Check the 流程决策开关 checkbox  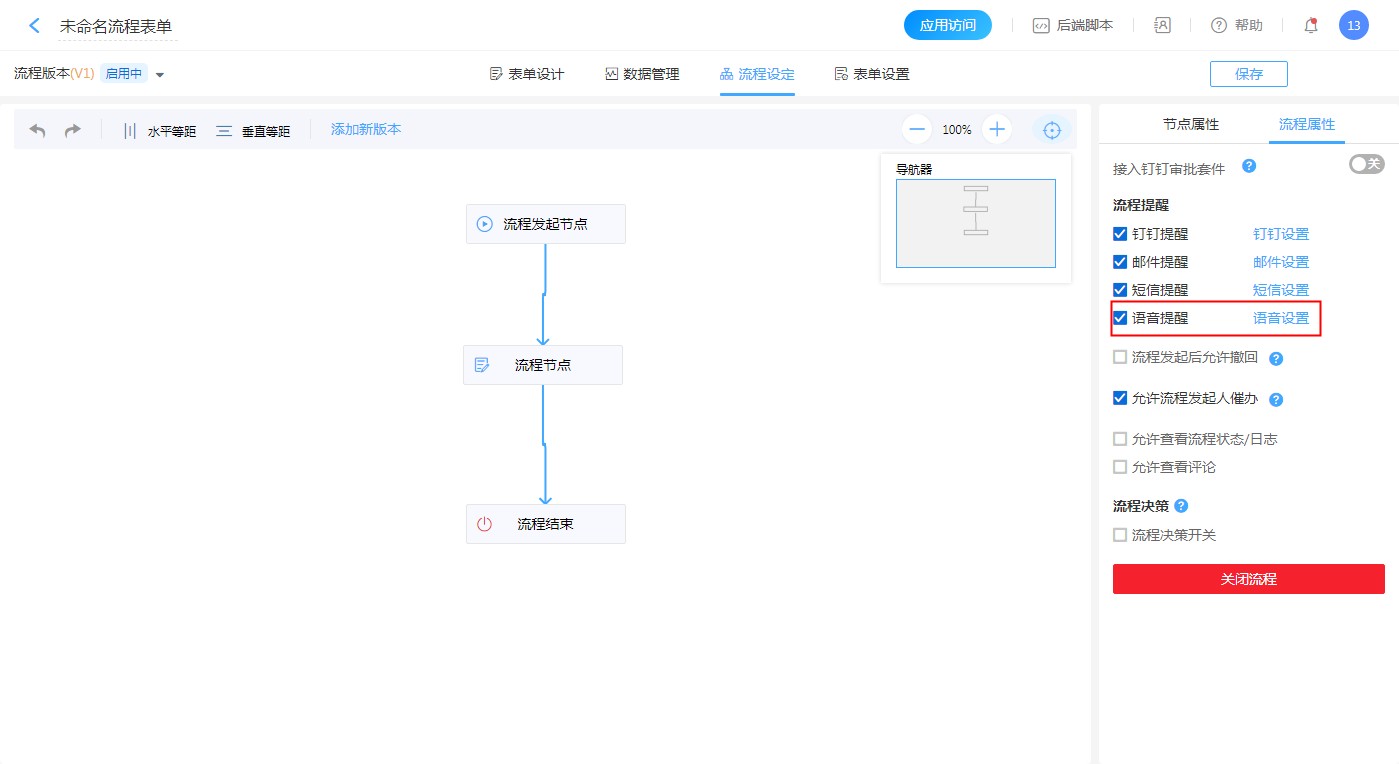click(x=1120, y=535)
